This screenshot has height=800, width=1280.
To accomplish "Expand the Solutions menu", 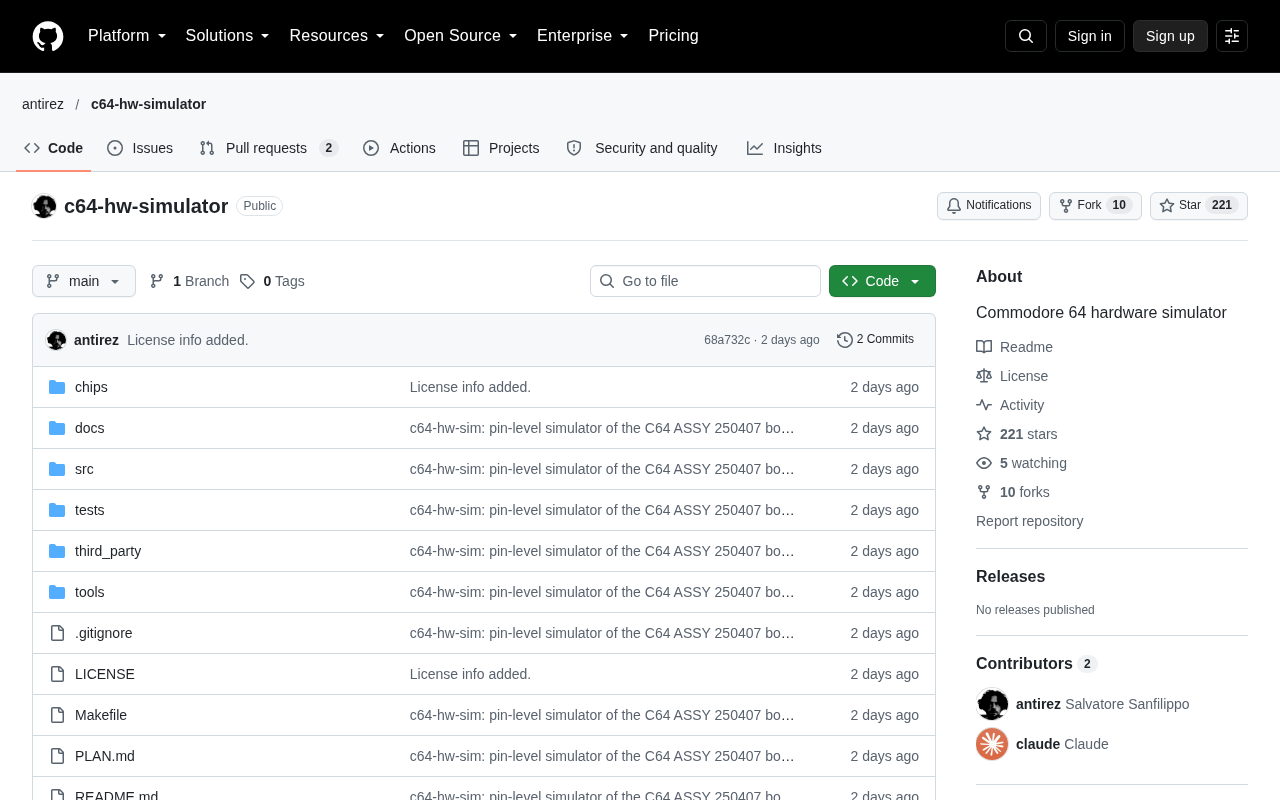I will (228, 36).
